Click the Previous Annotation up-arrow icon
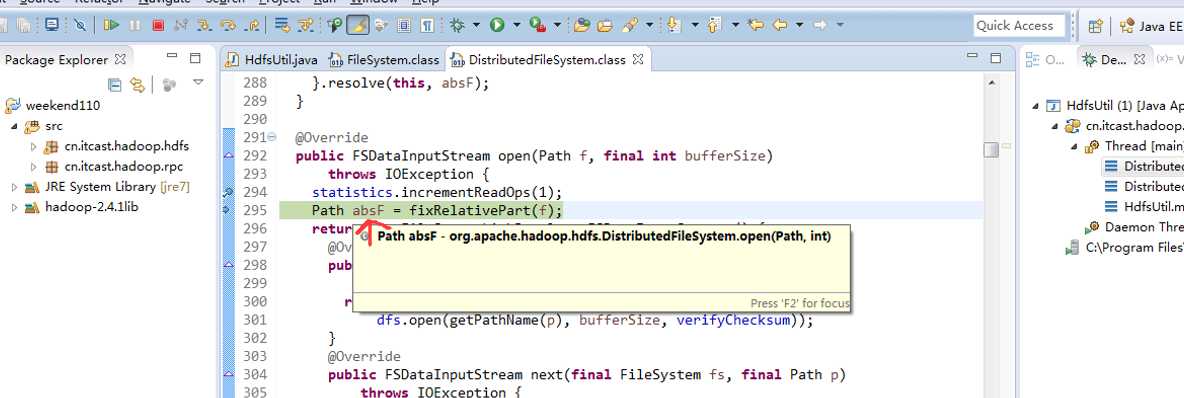The width and height of the screenshot is (1184, 398). click(x=714, y=25)
